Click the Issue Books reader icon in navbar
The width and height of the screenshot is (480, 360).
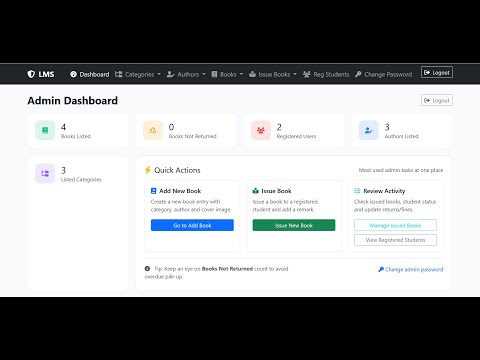pyautogui.click(x=253, y=74)
